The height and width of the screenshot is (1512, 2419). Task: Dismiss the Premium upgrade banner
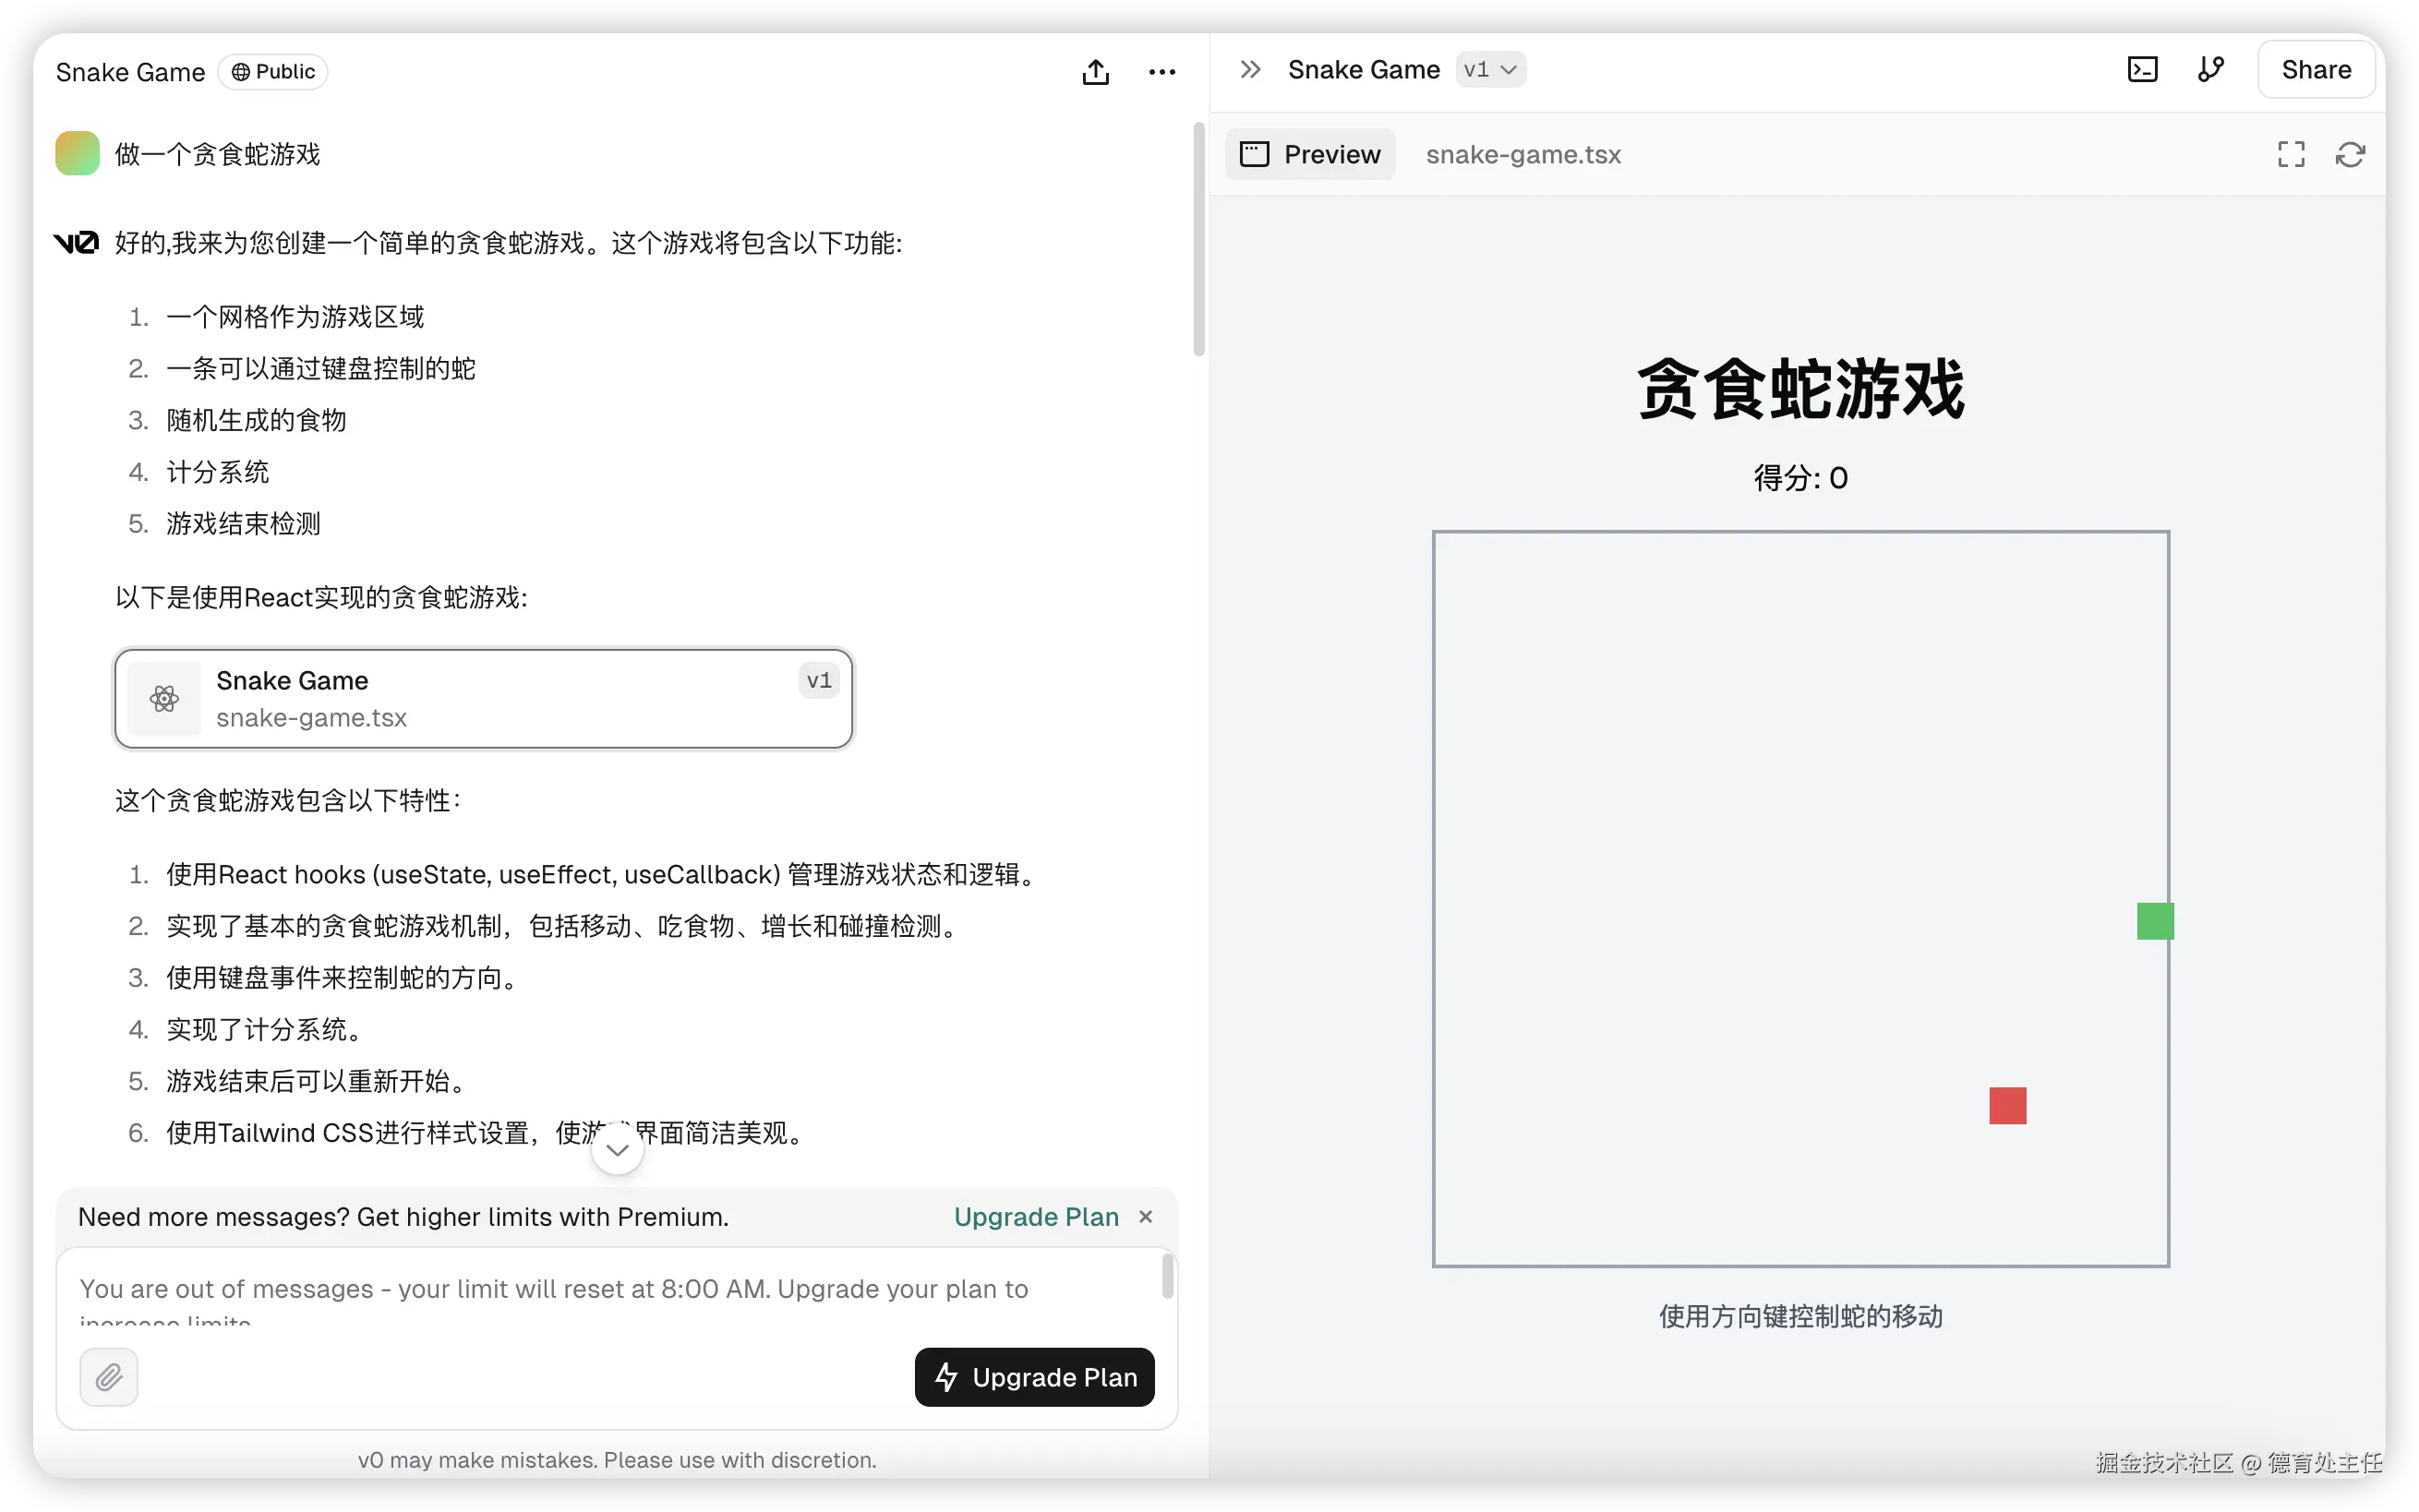point(1146,1217)
